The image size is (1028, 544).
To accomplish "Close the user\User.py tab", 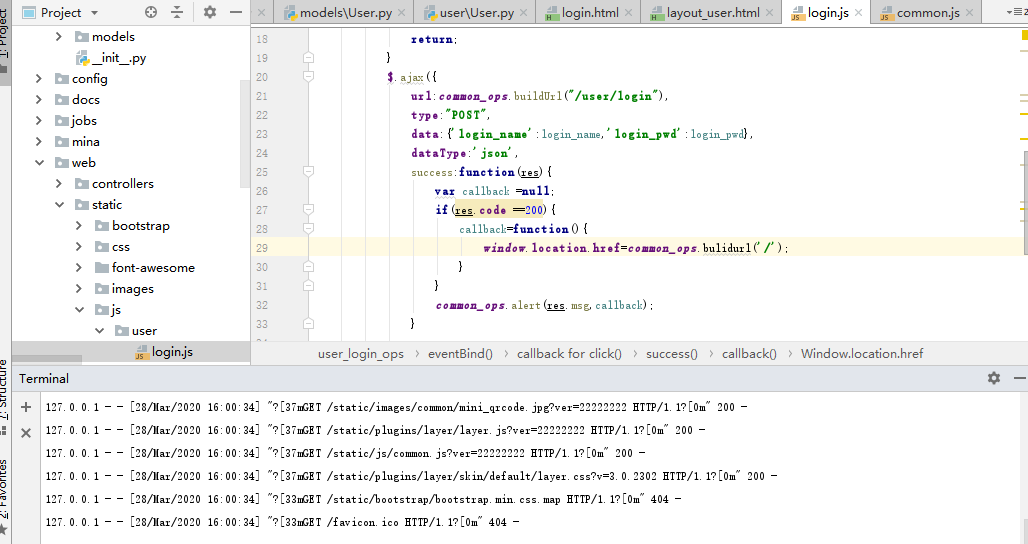I will 523,12.
